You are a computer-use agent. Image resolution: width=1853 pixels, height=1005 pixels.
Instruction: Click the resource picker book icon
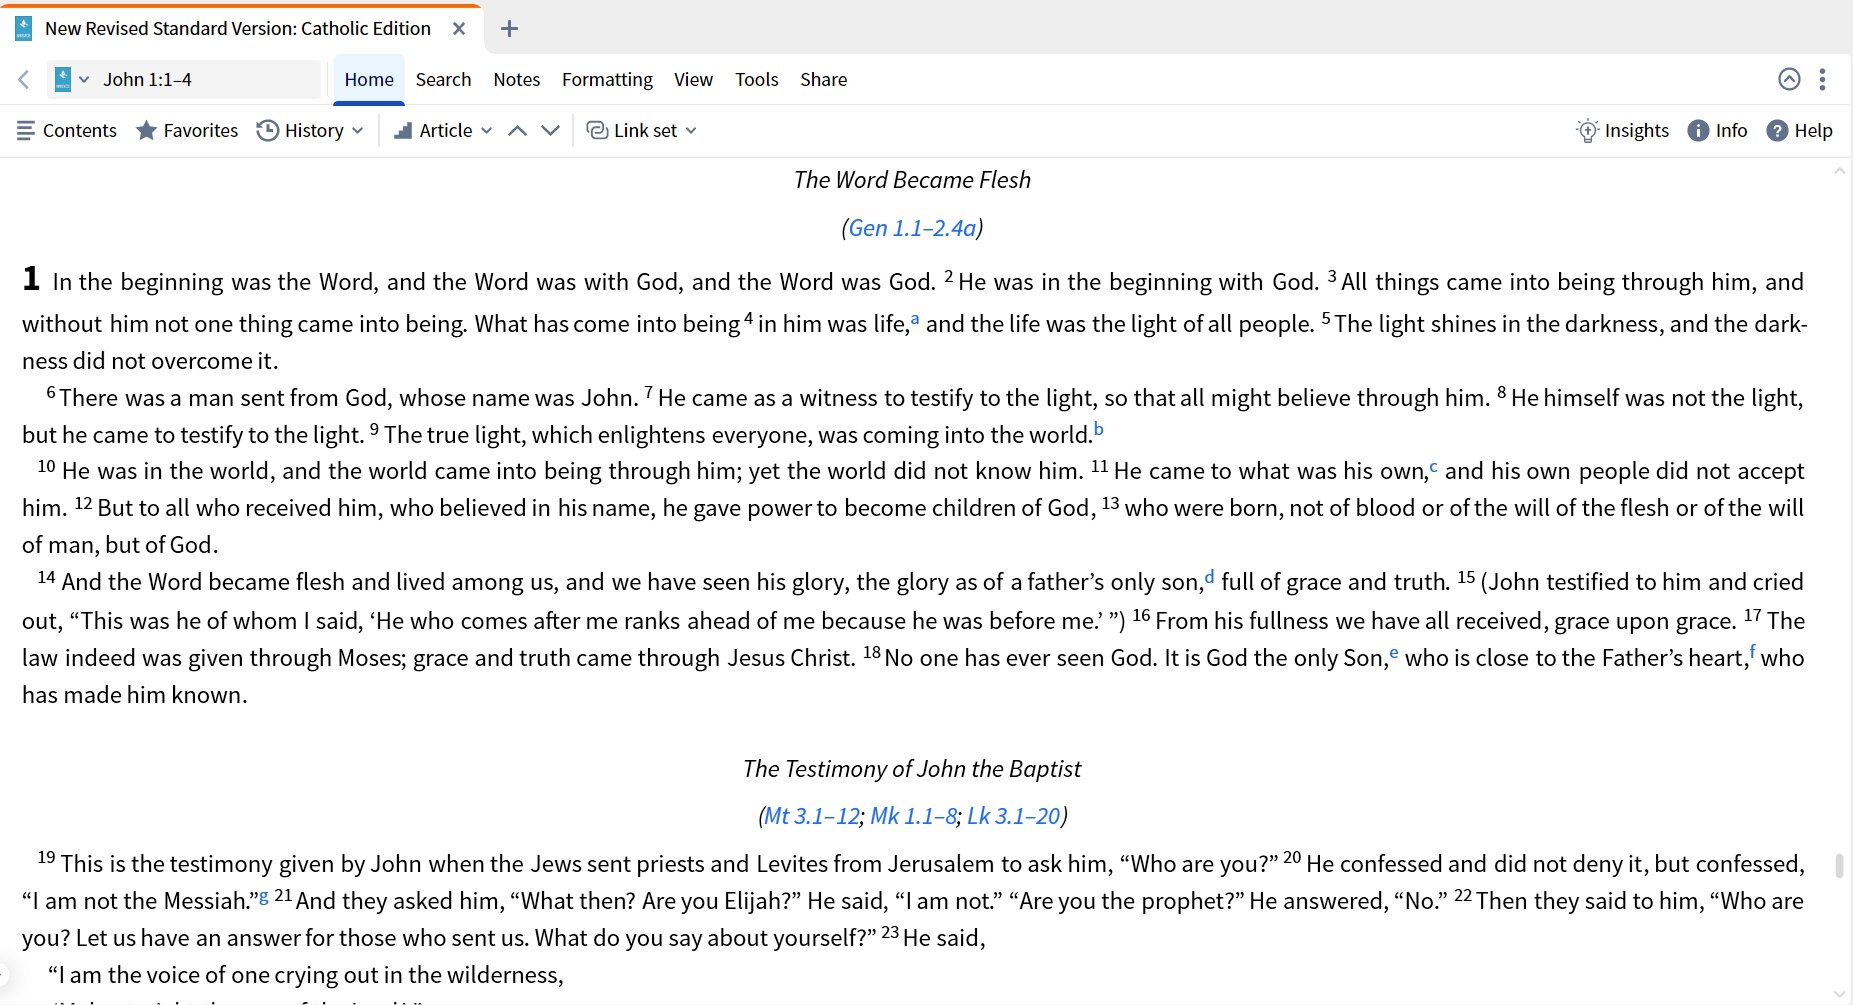tap(62, 79)
